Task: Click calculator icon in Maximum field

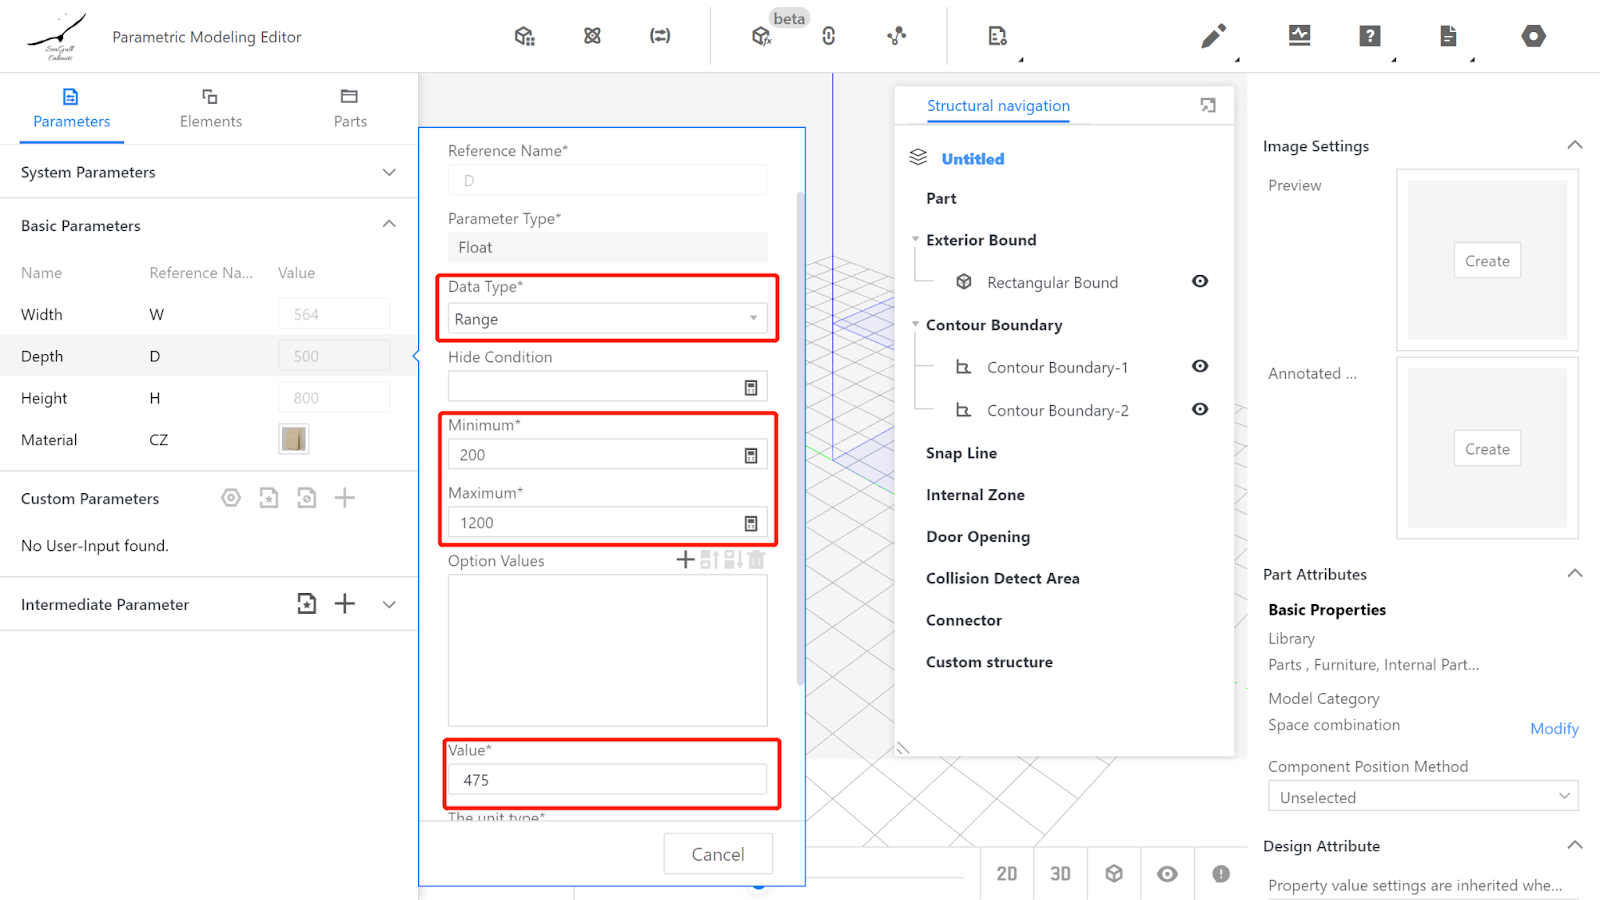Action: (751, 524)
